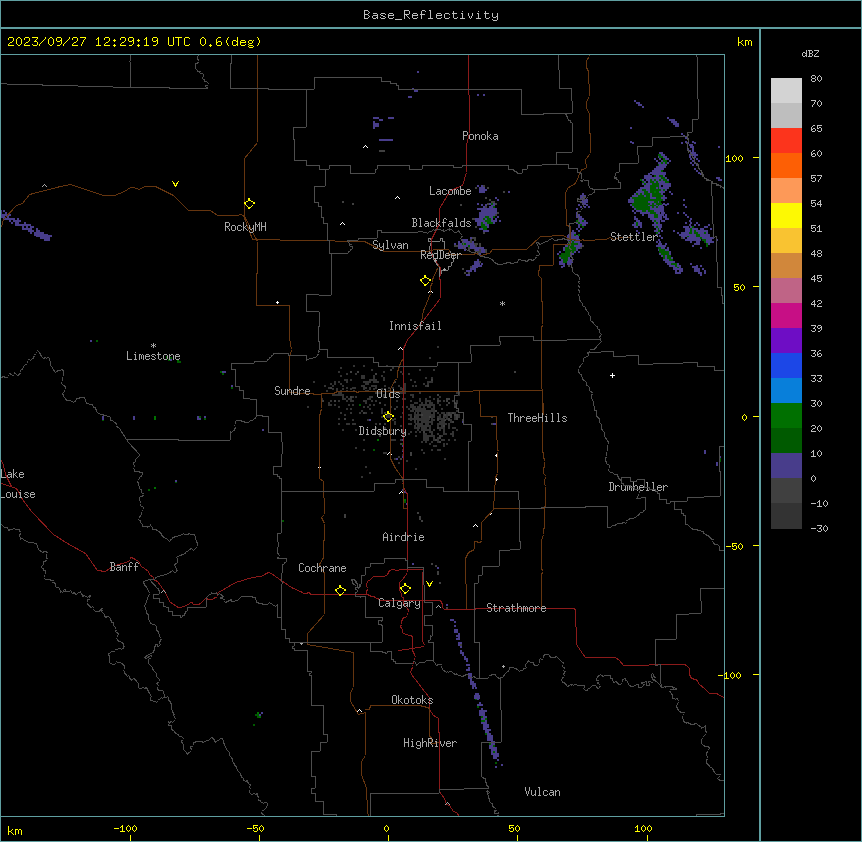Viewport: 862px width, 842px height.
Task: Select the Calgary city label
Action: [x=400, y=603]
